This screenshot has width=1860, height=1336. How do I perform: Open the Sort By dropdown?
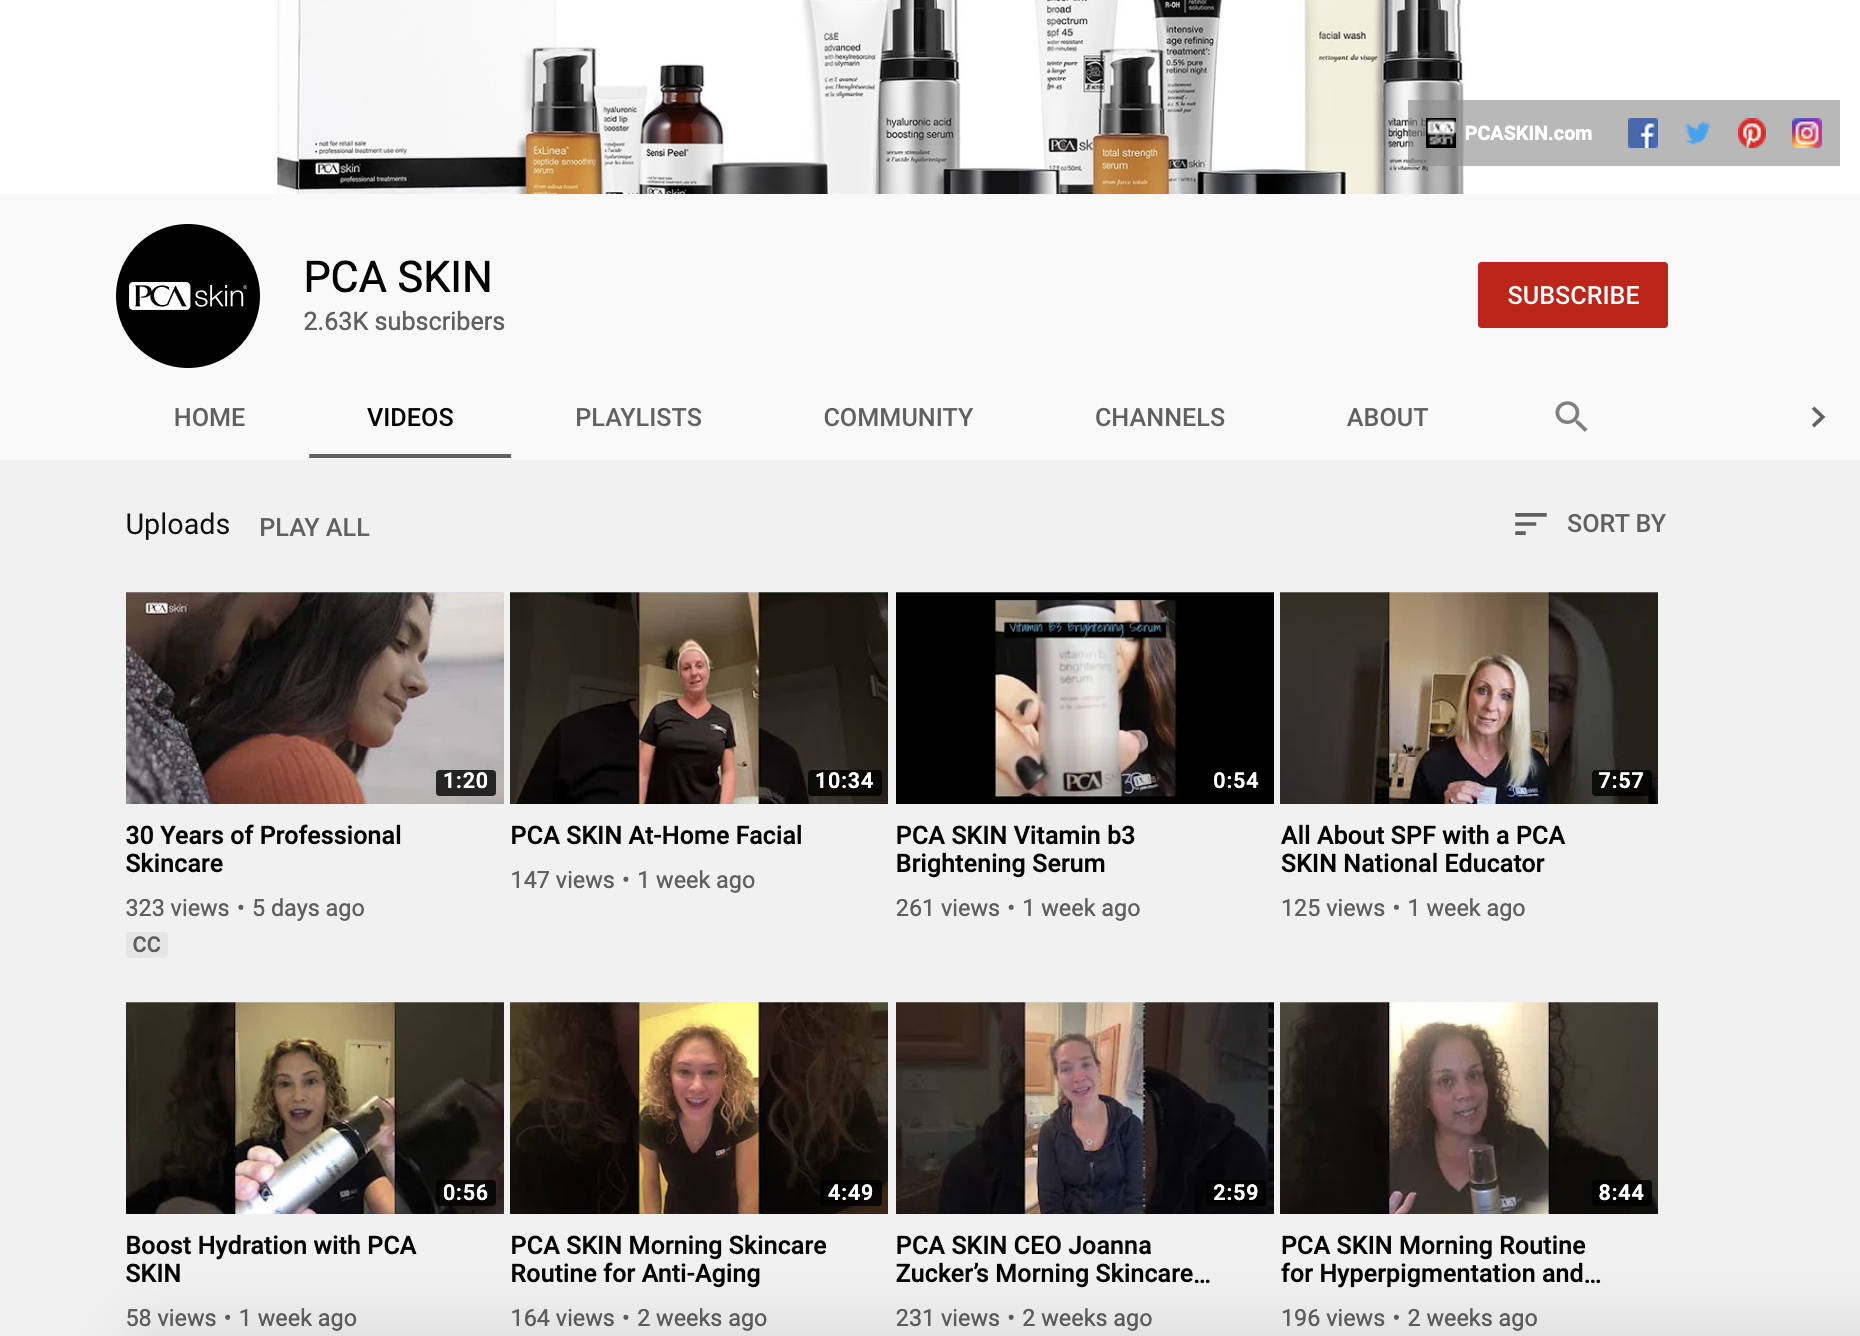tap(1590, 524)
